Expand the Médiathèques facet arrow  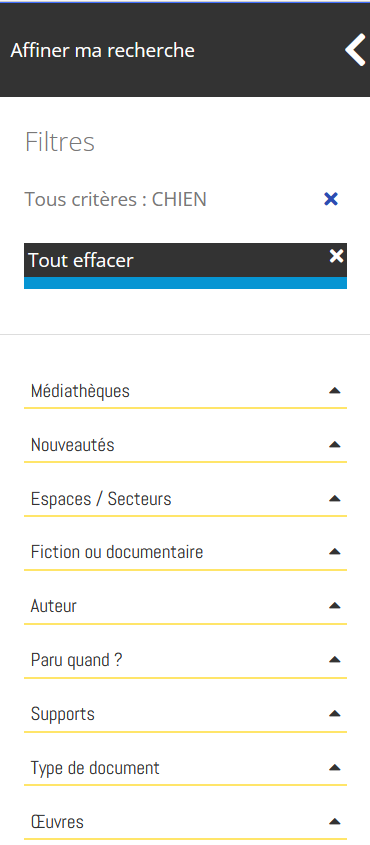334,391
